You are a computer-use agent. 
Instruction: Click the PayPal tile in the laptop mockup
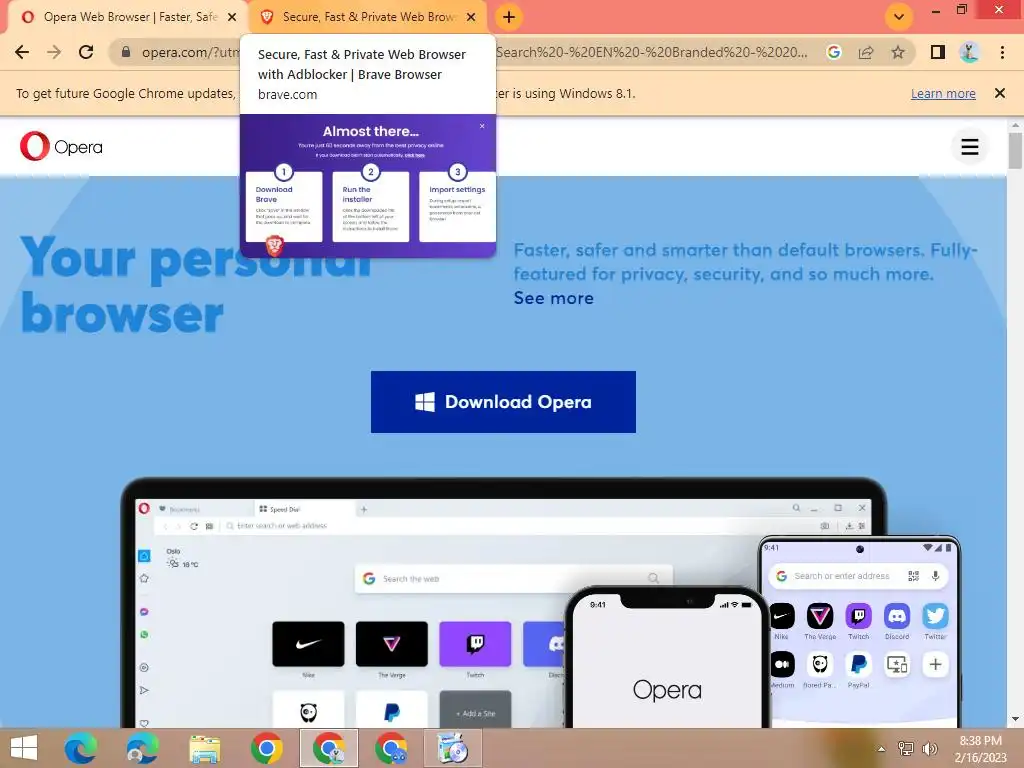tap(392, 709)
